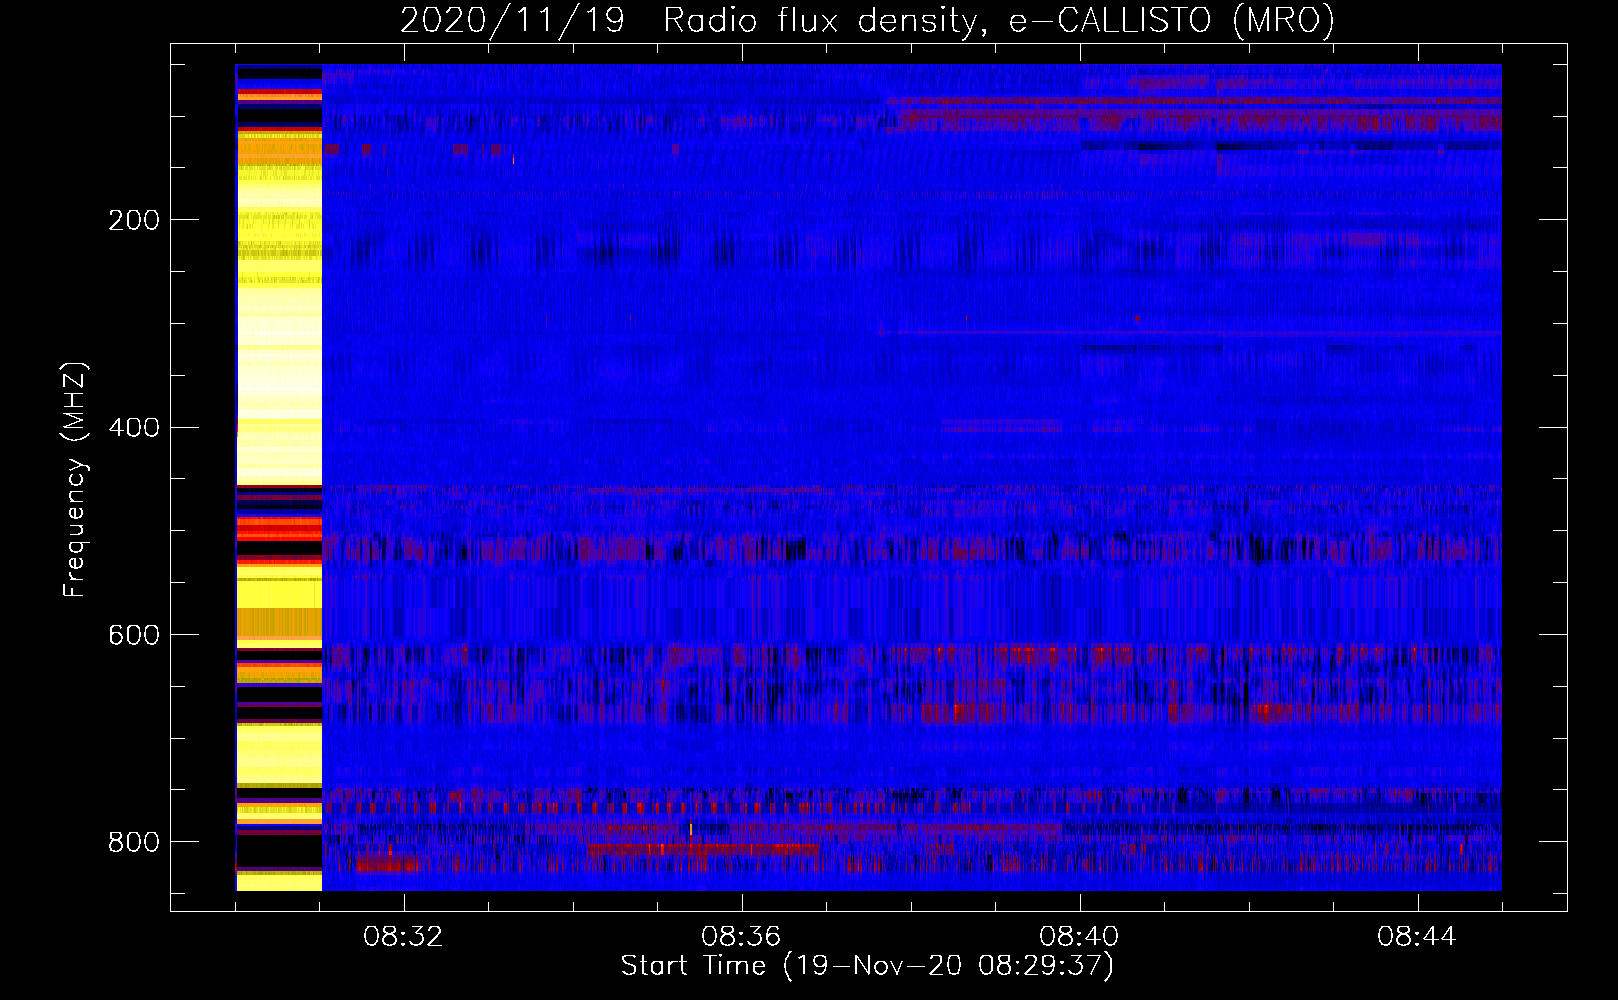Click the 08:36 time tick label
The image size is (1618, 1000).
pos(741,937)
